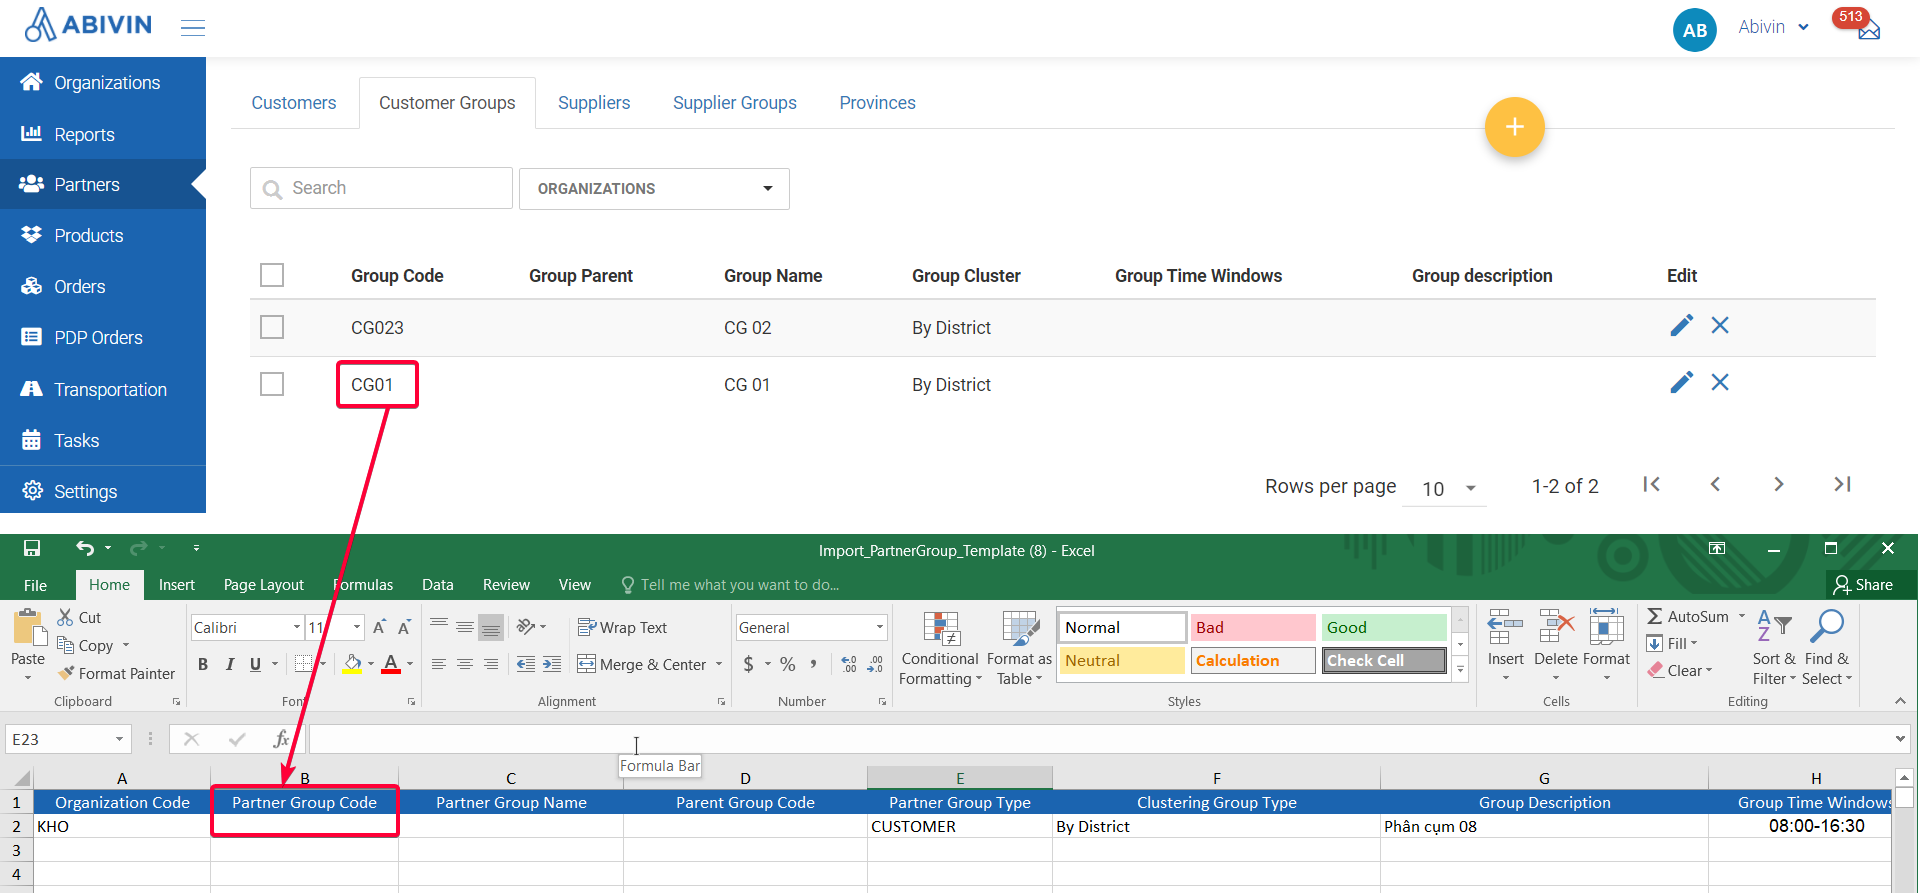Click the Sort & Filter tool
Screen dimensions: 1920x893
point(1774,649)
